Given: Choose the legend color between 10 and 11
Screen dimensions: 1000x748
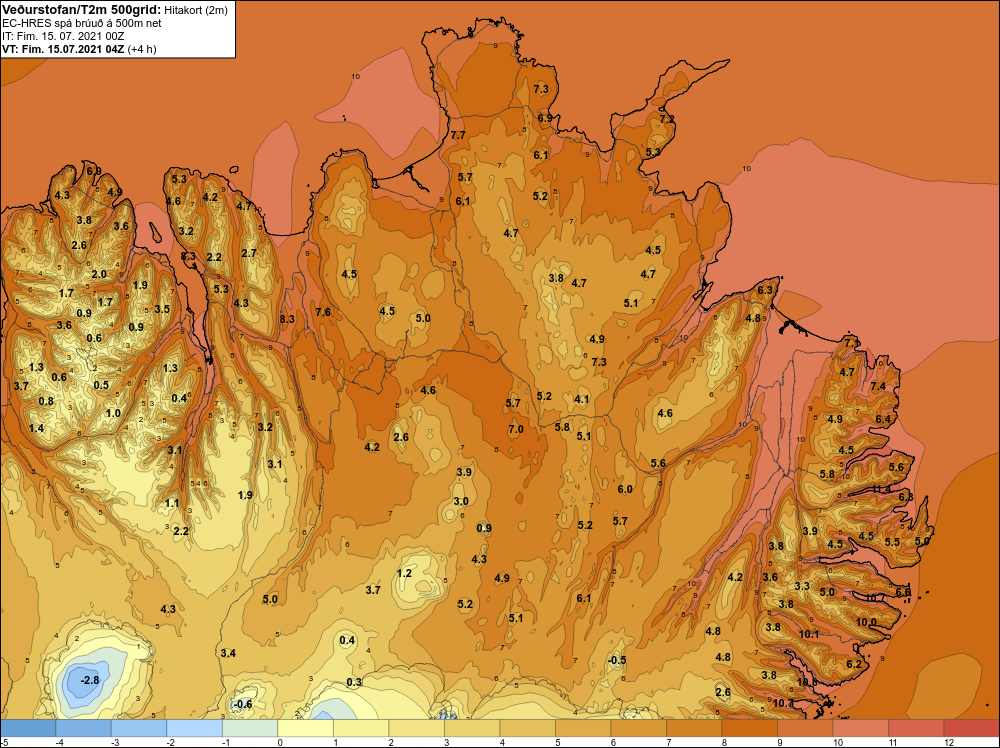Looking at the screenshot, I should click(860, 728).
